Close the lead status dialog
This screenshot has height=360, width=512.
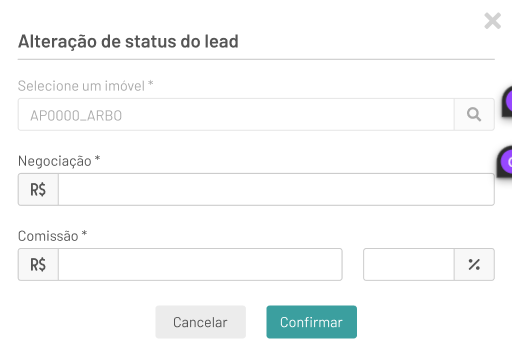click(x=492, y=21)
